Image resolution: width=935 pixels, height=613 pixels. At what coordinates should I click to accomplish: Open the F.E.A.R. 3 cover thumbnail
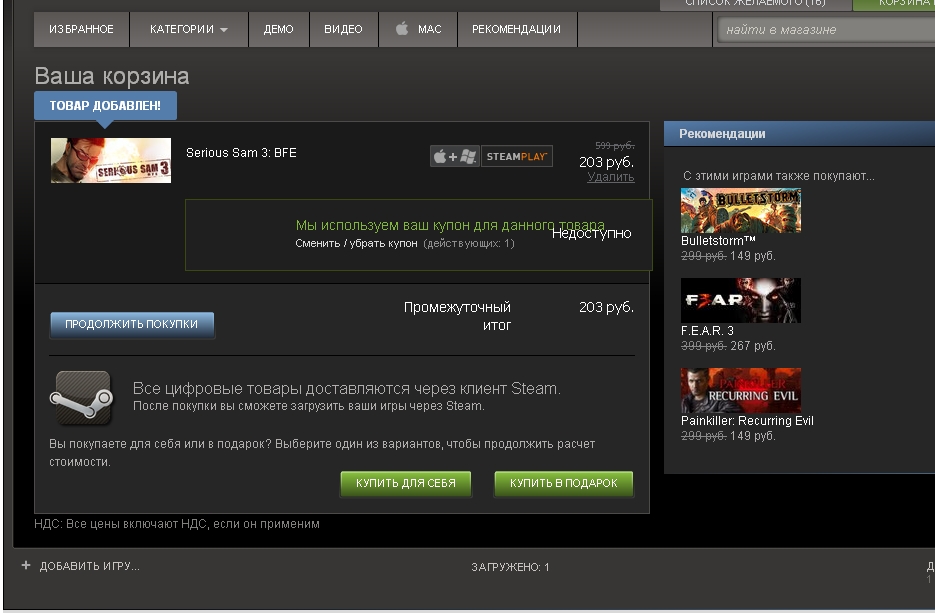[741, 301]
